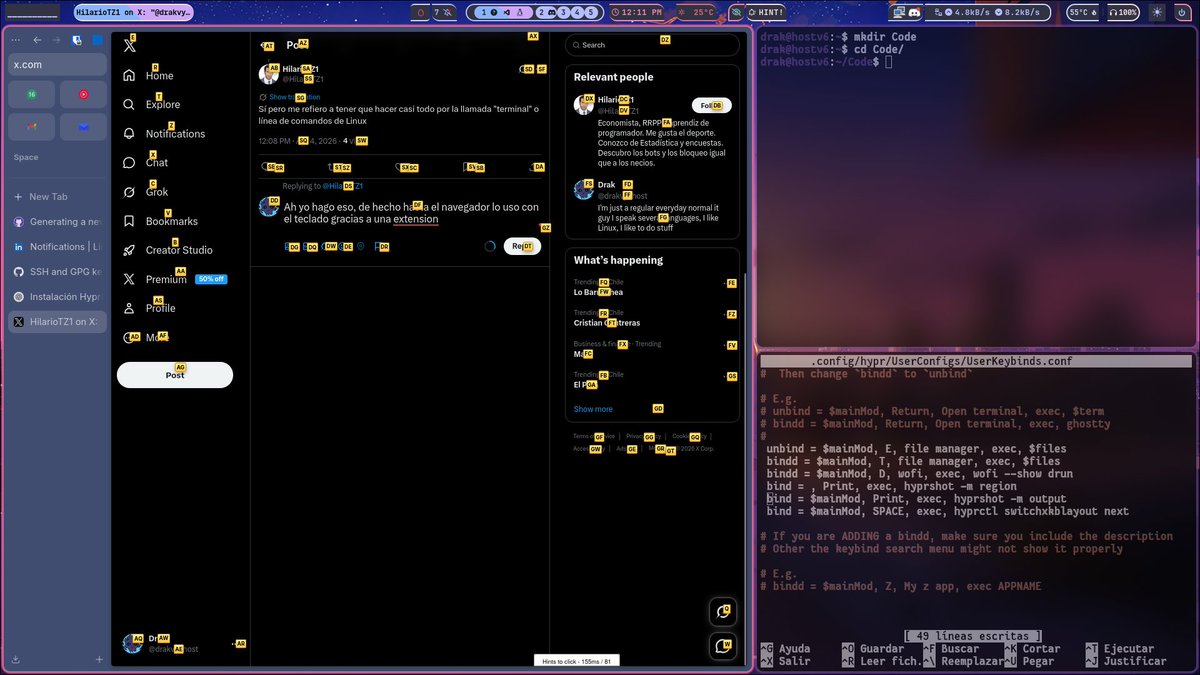Click the share icon under the post
This screenshot has height=675, width=1200.
[x=536, y=168]
